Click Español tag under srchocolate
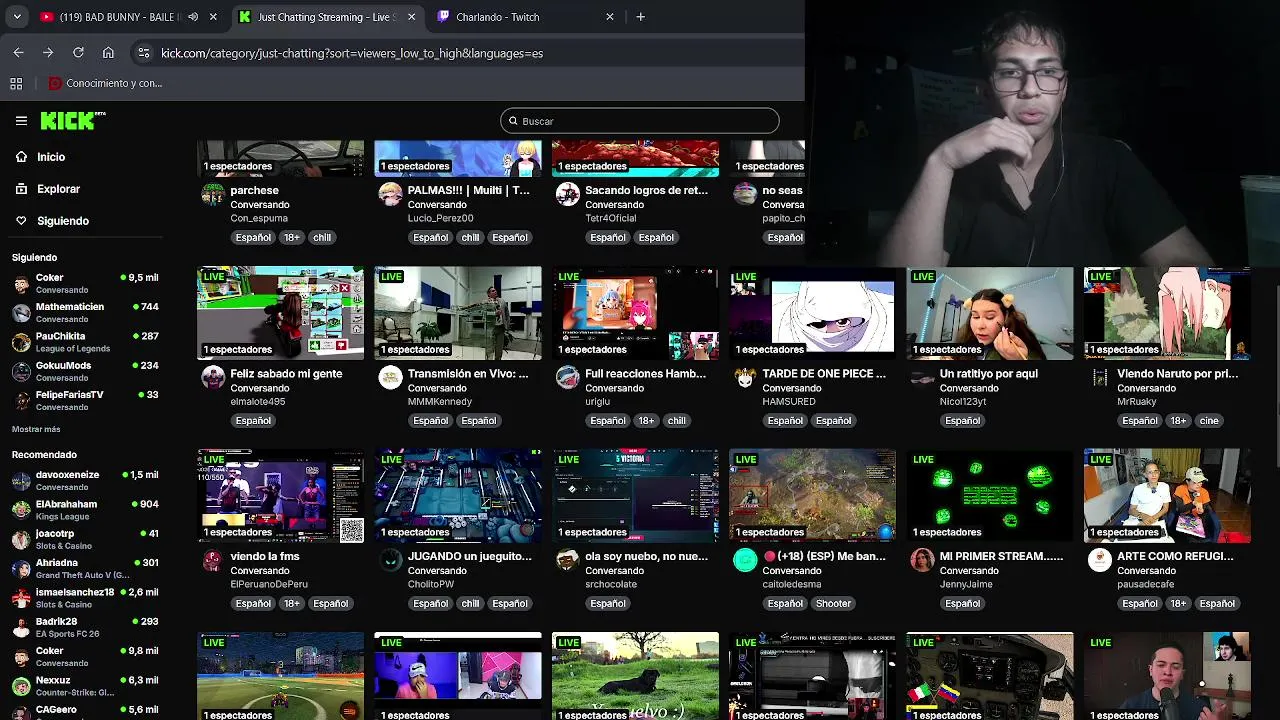Screen dimensions: 1280x720 608,603
